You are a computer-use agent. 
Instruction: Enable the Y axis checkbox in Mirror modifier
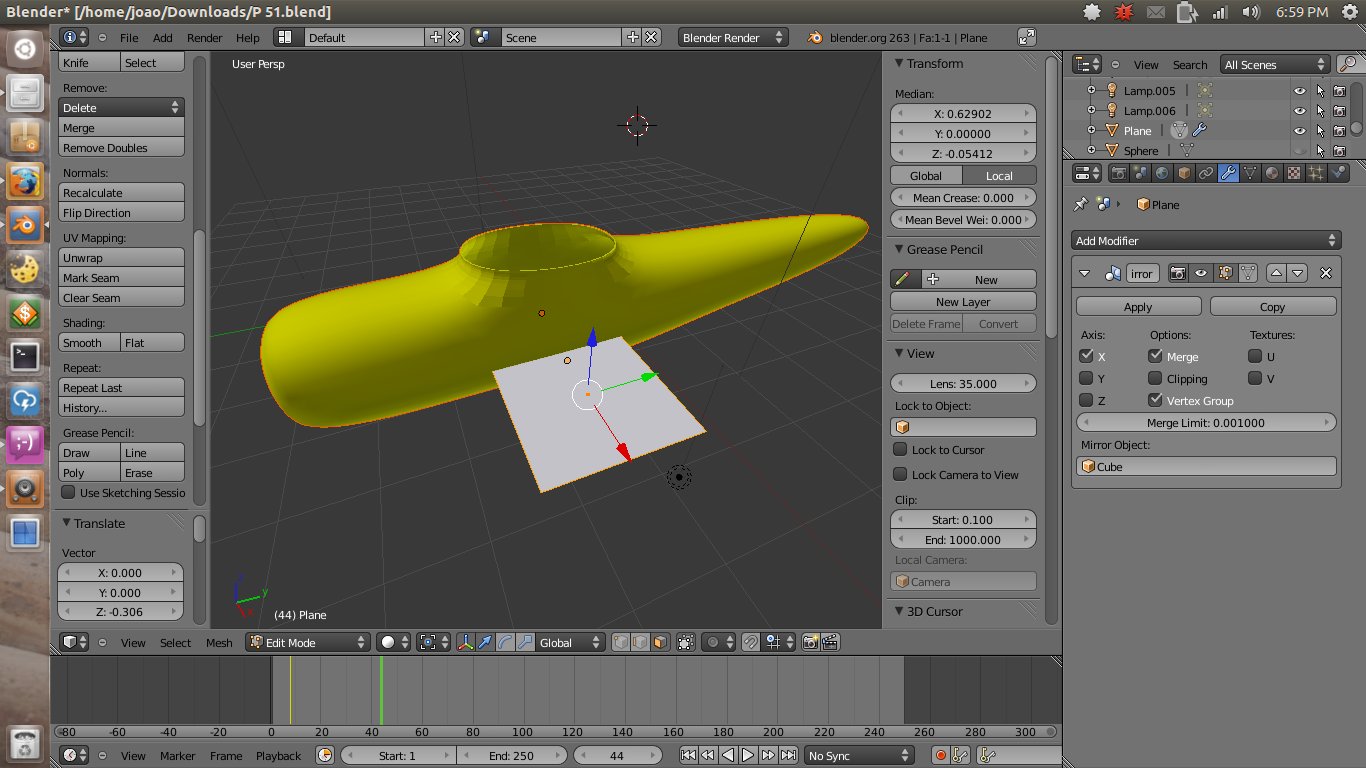click(x=1086, y=378)
